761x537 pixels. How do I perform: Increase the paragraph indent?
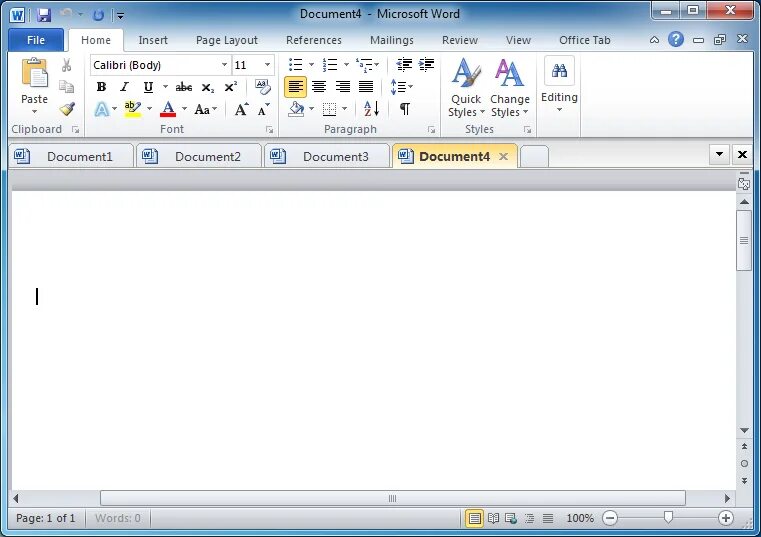click(x=426, y=65)
